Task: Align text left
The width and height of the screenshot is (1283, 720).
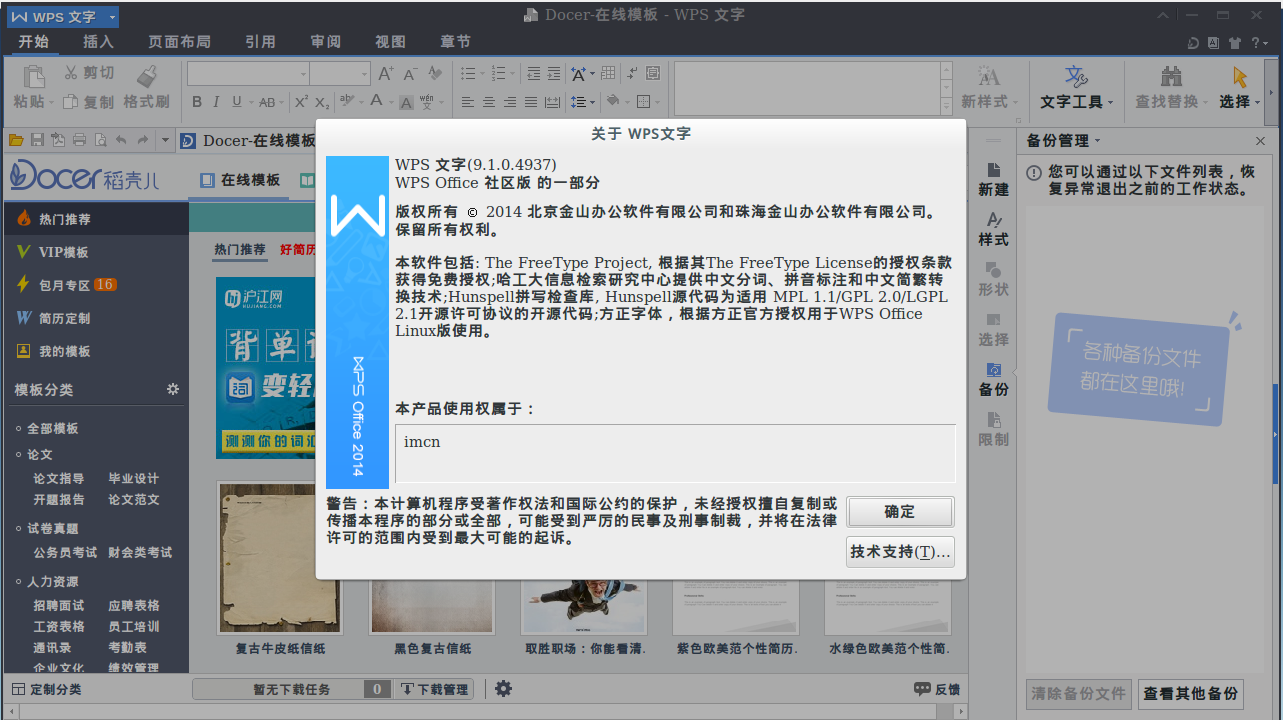Action: (467, 102)
